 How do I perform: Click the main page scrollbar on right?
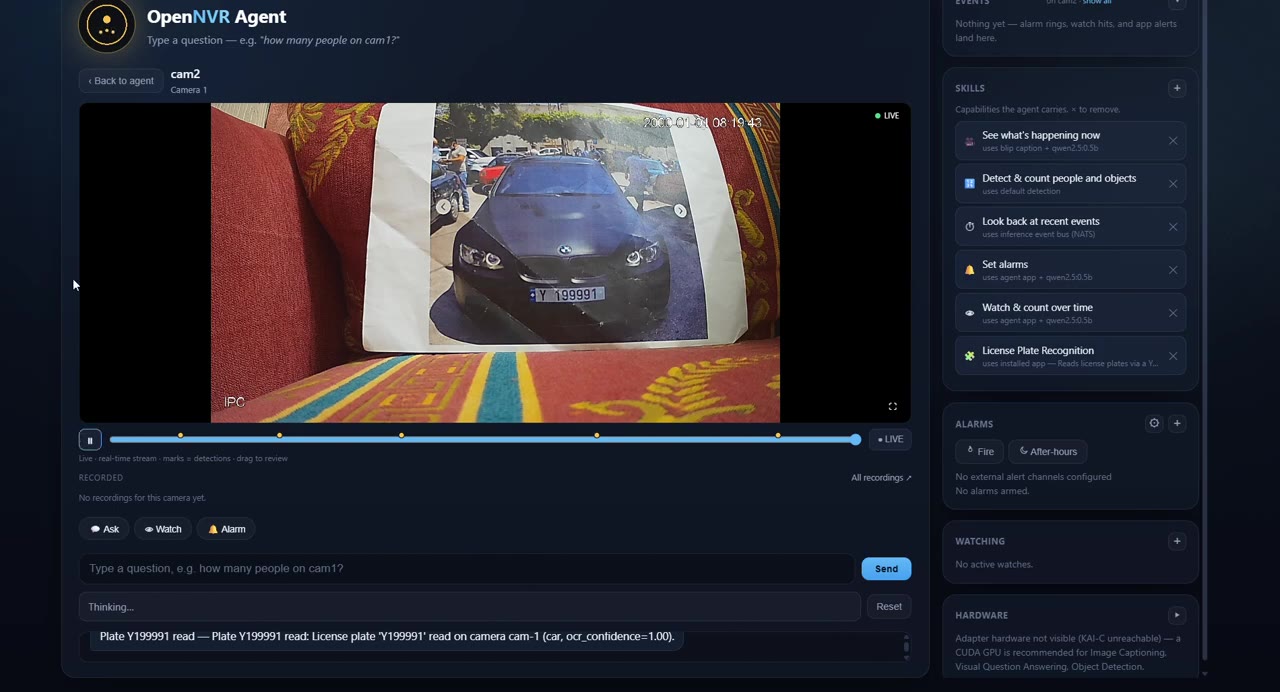pos(1204,330)
